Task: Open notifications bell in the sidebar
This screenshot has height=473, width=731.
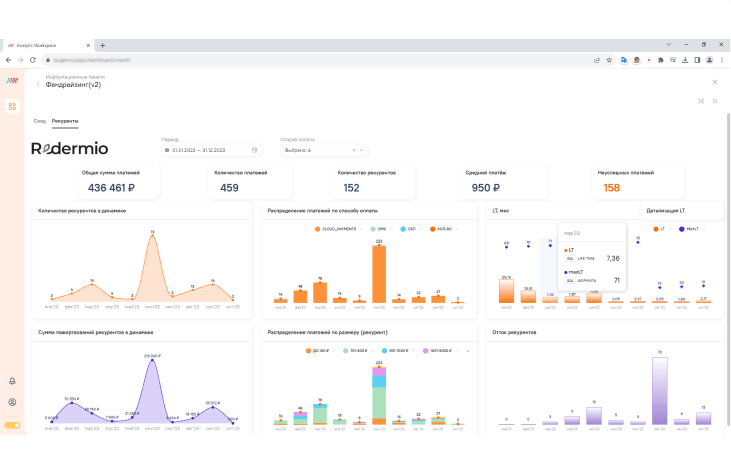Action: tap(13, 381)
